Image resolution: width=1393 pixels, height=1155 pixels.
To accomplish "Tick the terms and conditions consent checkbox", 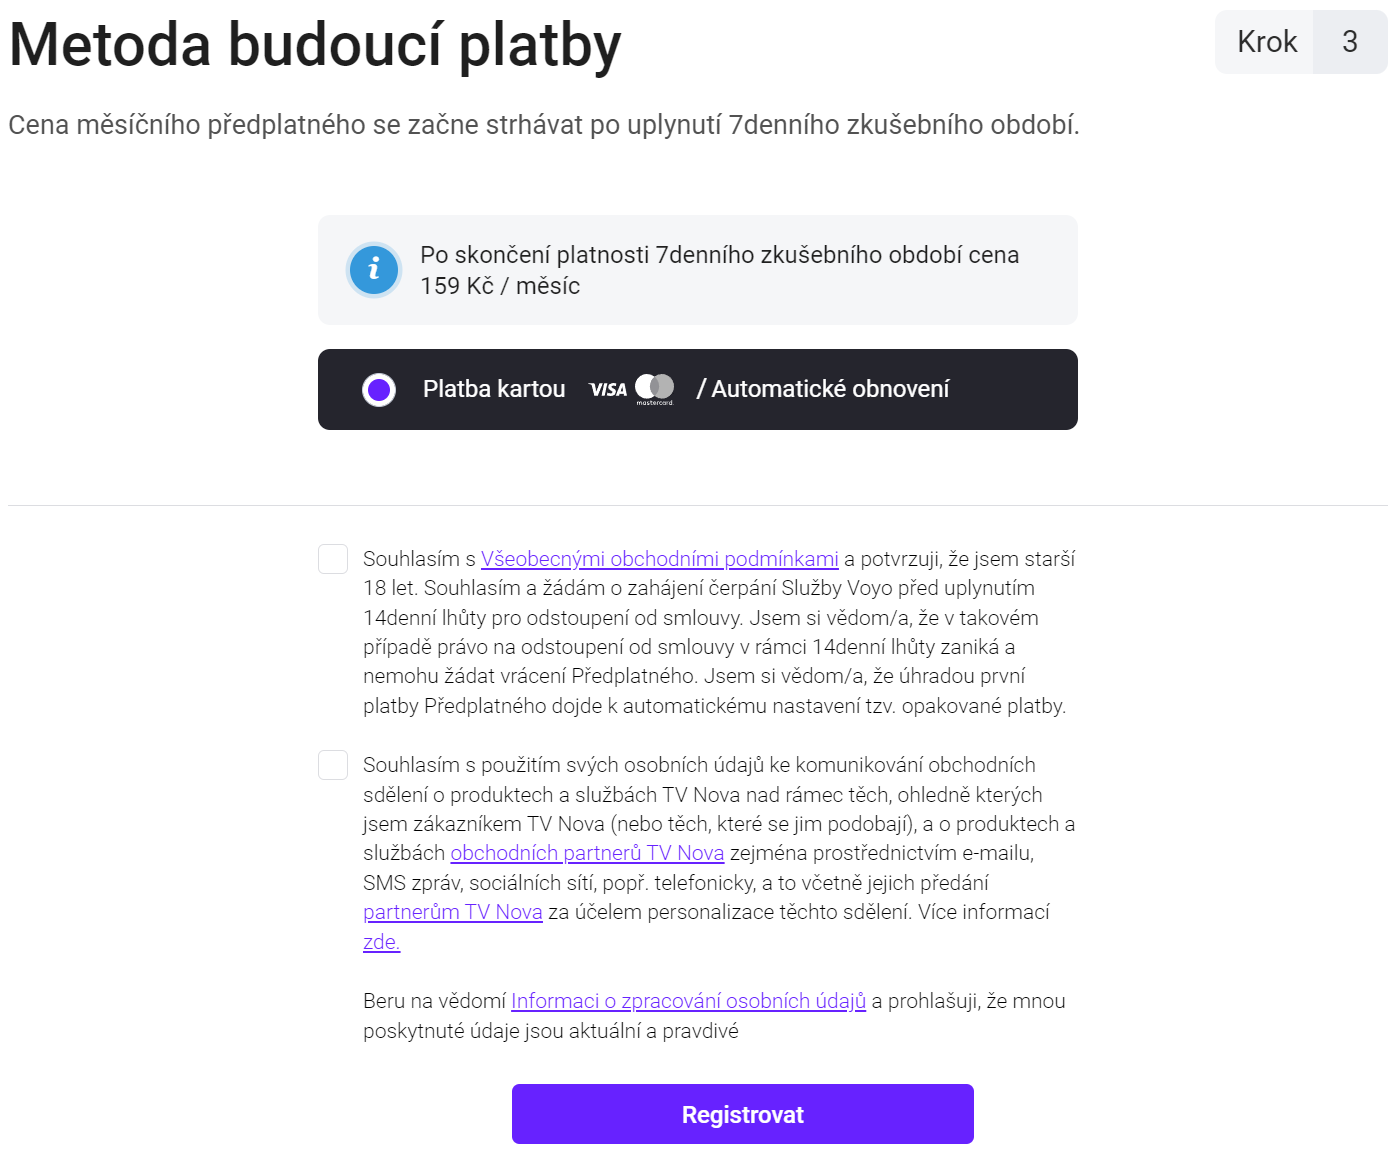I will pos(333,559).
